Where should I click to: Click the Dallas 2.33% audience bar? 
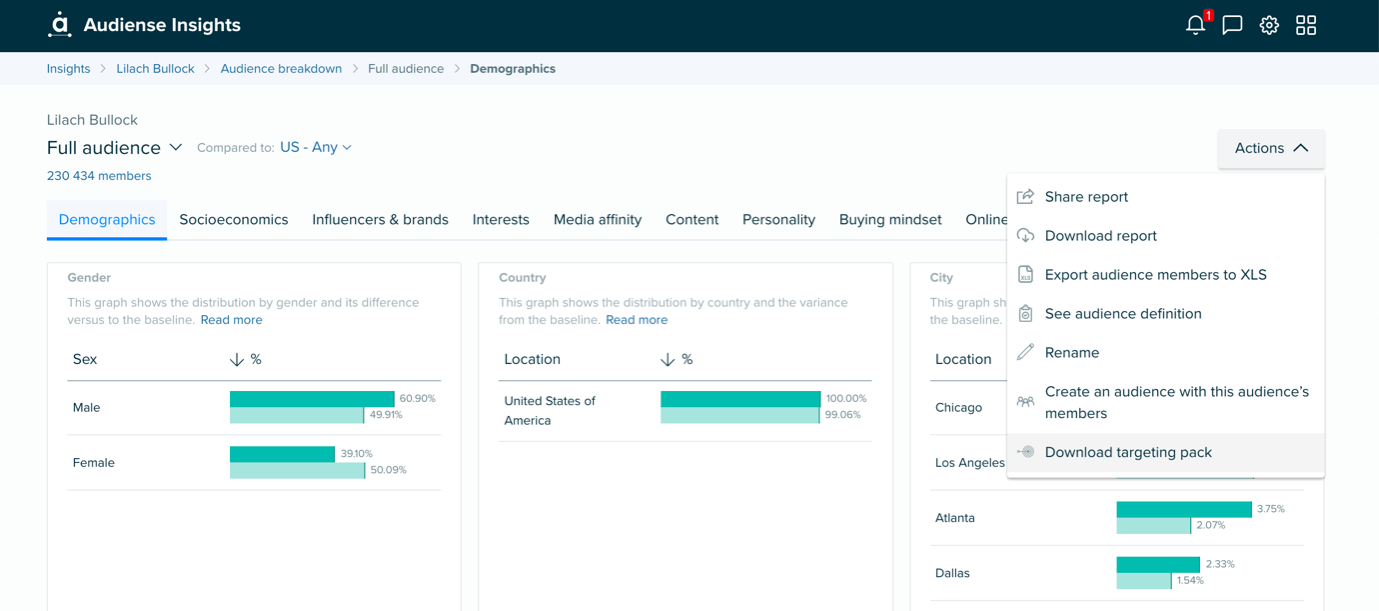coord(1158,565)
